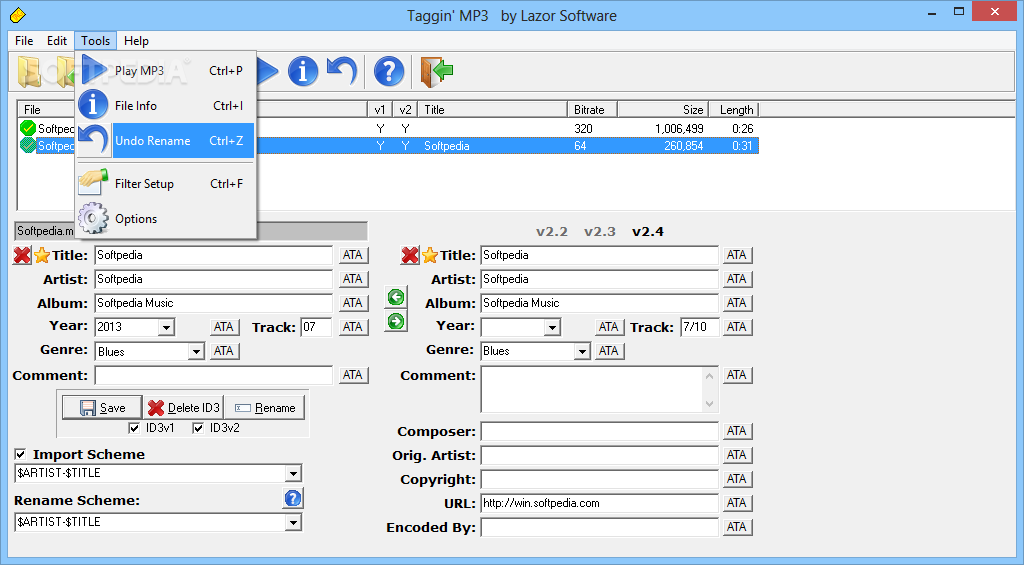Open the Import Scheme combo box
This screenshot has height=565, width=1024.
[x=293, y=473]
